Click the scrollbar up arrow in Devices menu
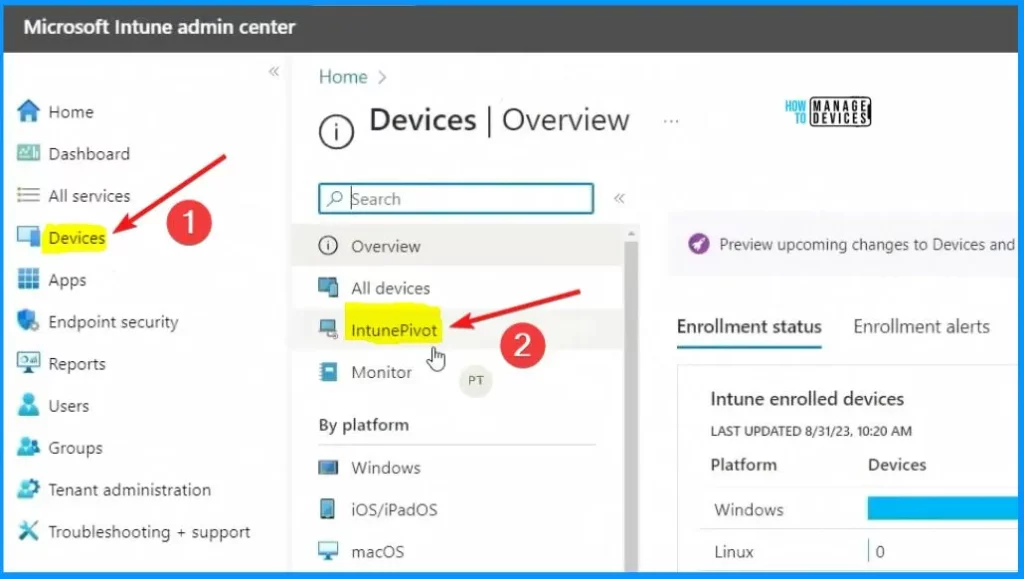The width and height of the screenshot is (1024, 579). (631, 233)
